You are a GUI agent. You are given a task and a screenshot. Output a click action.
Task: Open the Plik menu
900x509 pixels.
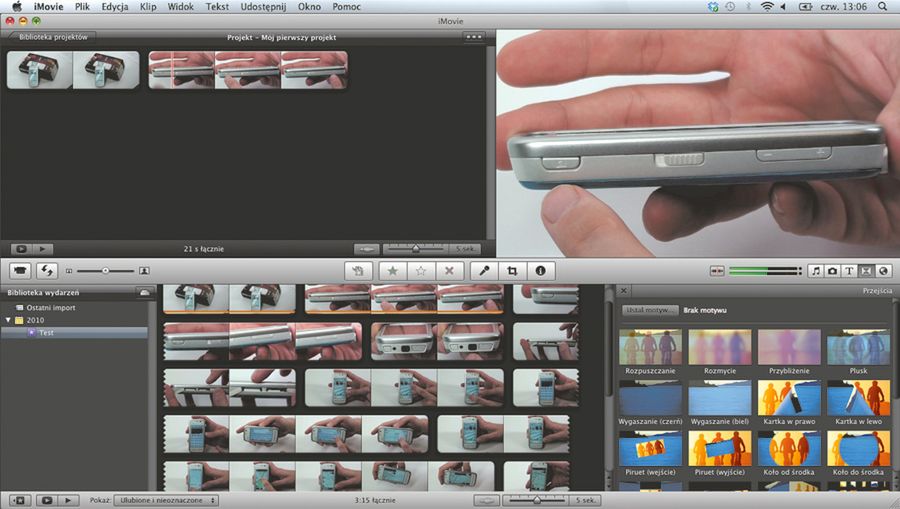[82, 7]
